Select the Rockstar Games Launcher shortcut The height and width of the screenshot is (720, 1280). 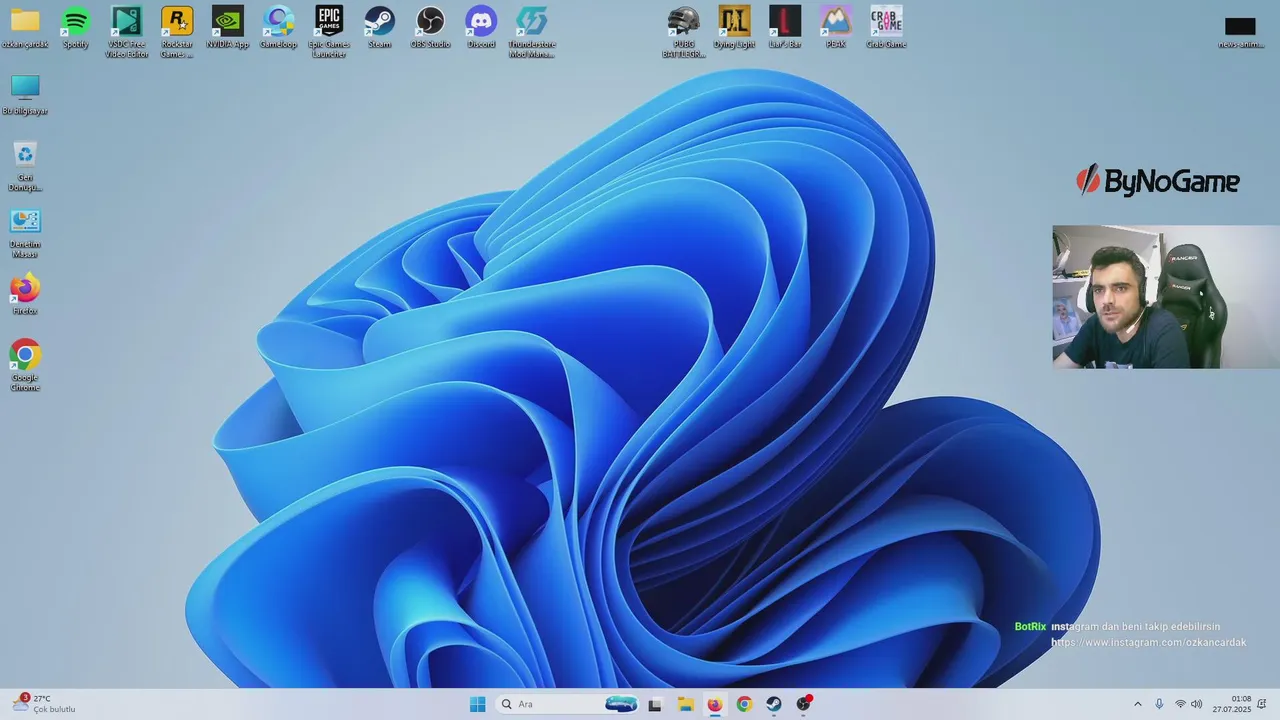point(177,32)
